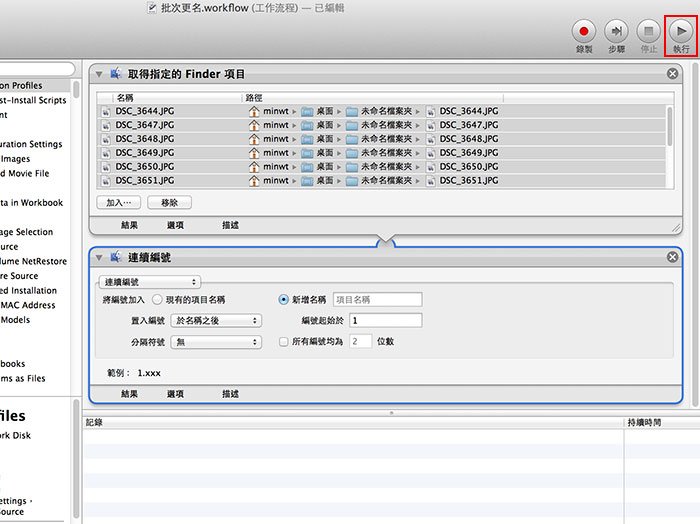Viewport: 700px width, 524px height.
Task: Run the workflow with 執行 button
Action: click(x=681, y=30)
